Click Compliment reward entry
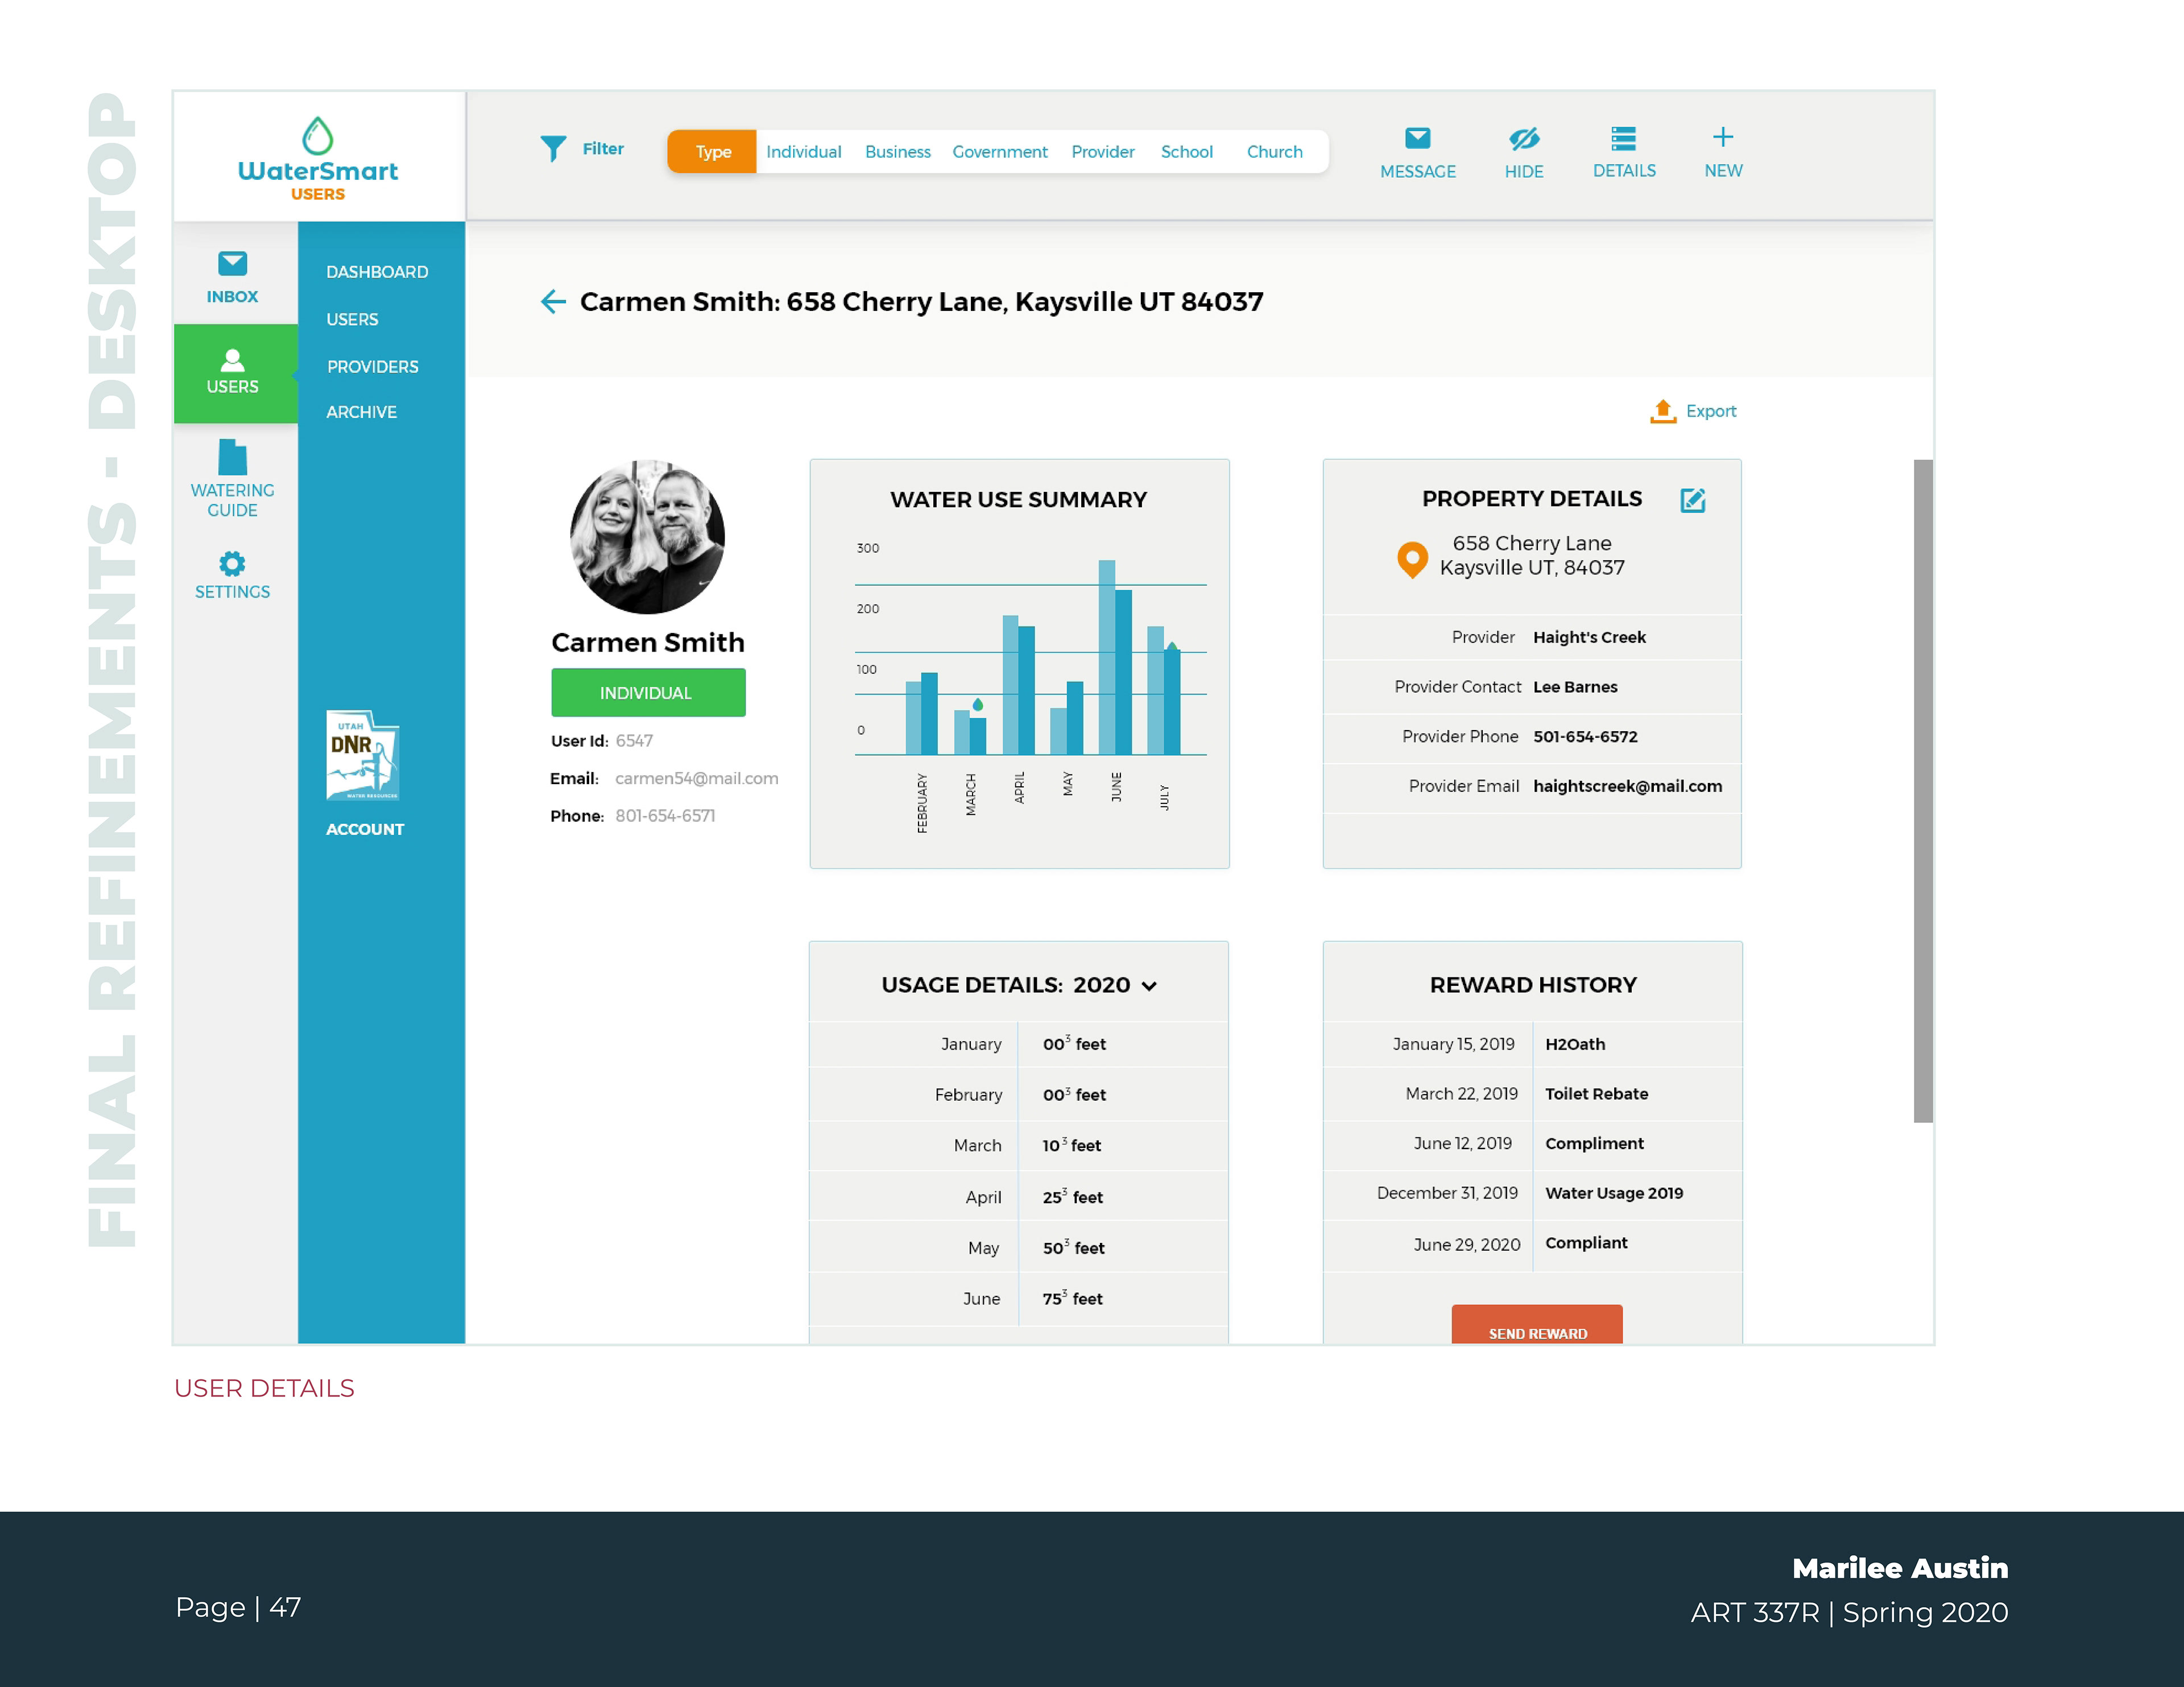 (1594, 1143)
